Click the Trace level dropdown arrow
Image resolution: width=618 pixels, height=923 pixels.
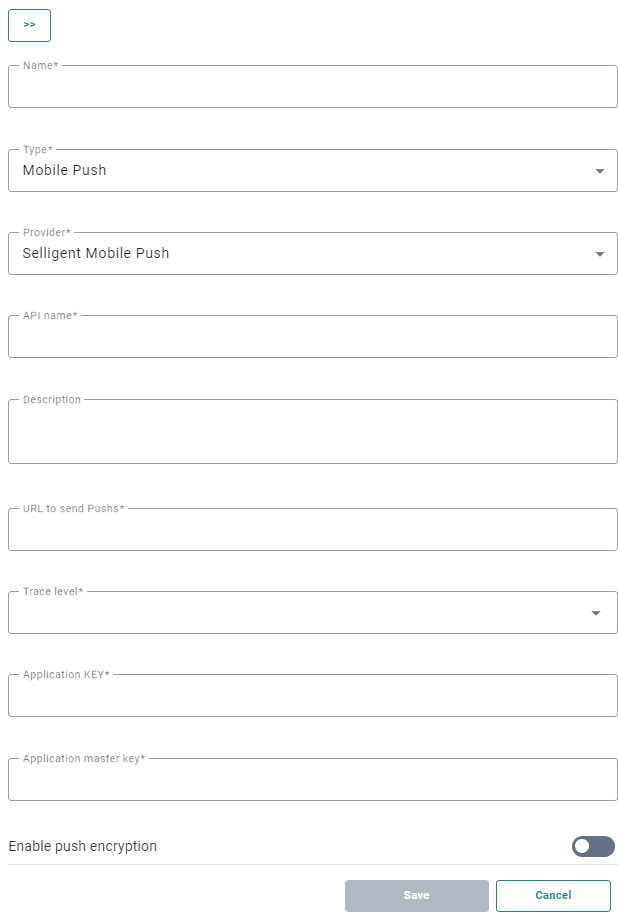point(596,613)
